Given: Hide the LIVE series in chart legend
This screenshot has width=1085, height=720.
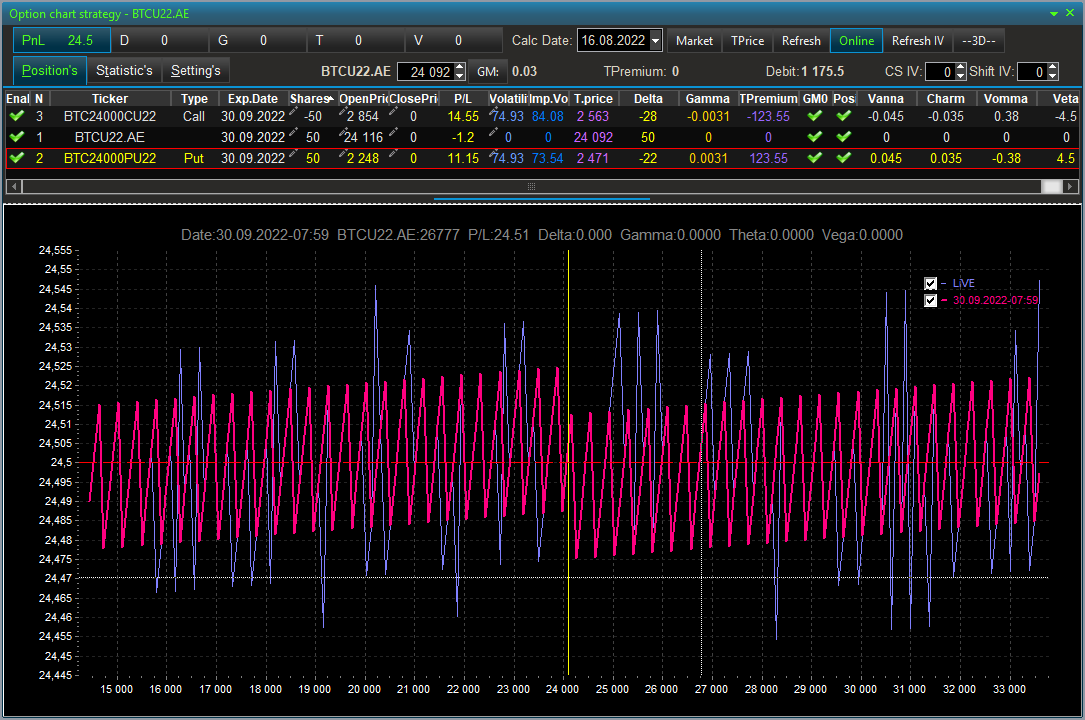Looking at the screenshot, I should [931, 284].
